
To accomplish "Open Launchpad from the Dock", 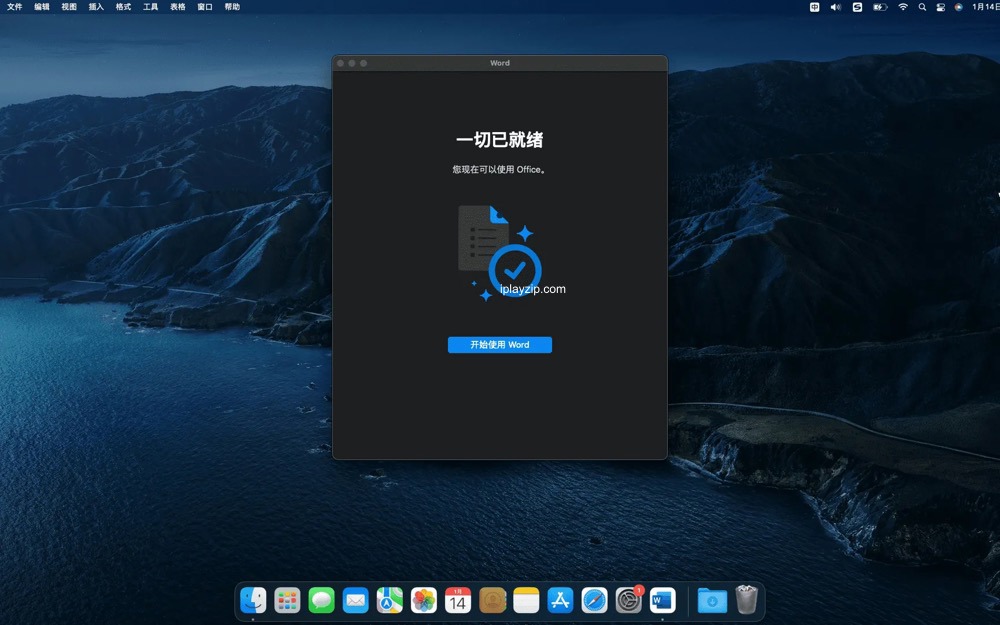I will coord(287,600).
